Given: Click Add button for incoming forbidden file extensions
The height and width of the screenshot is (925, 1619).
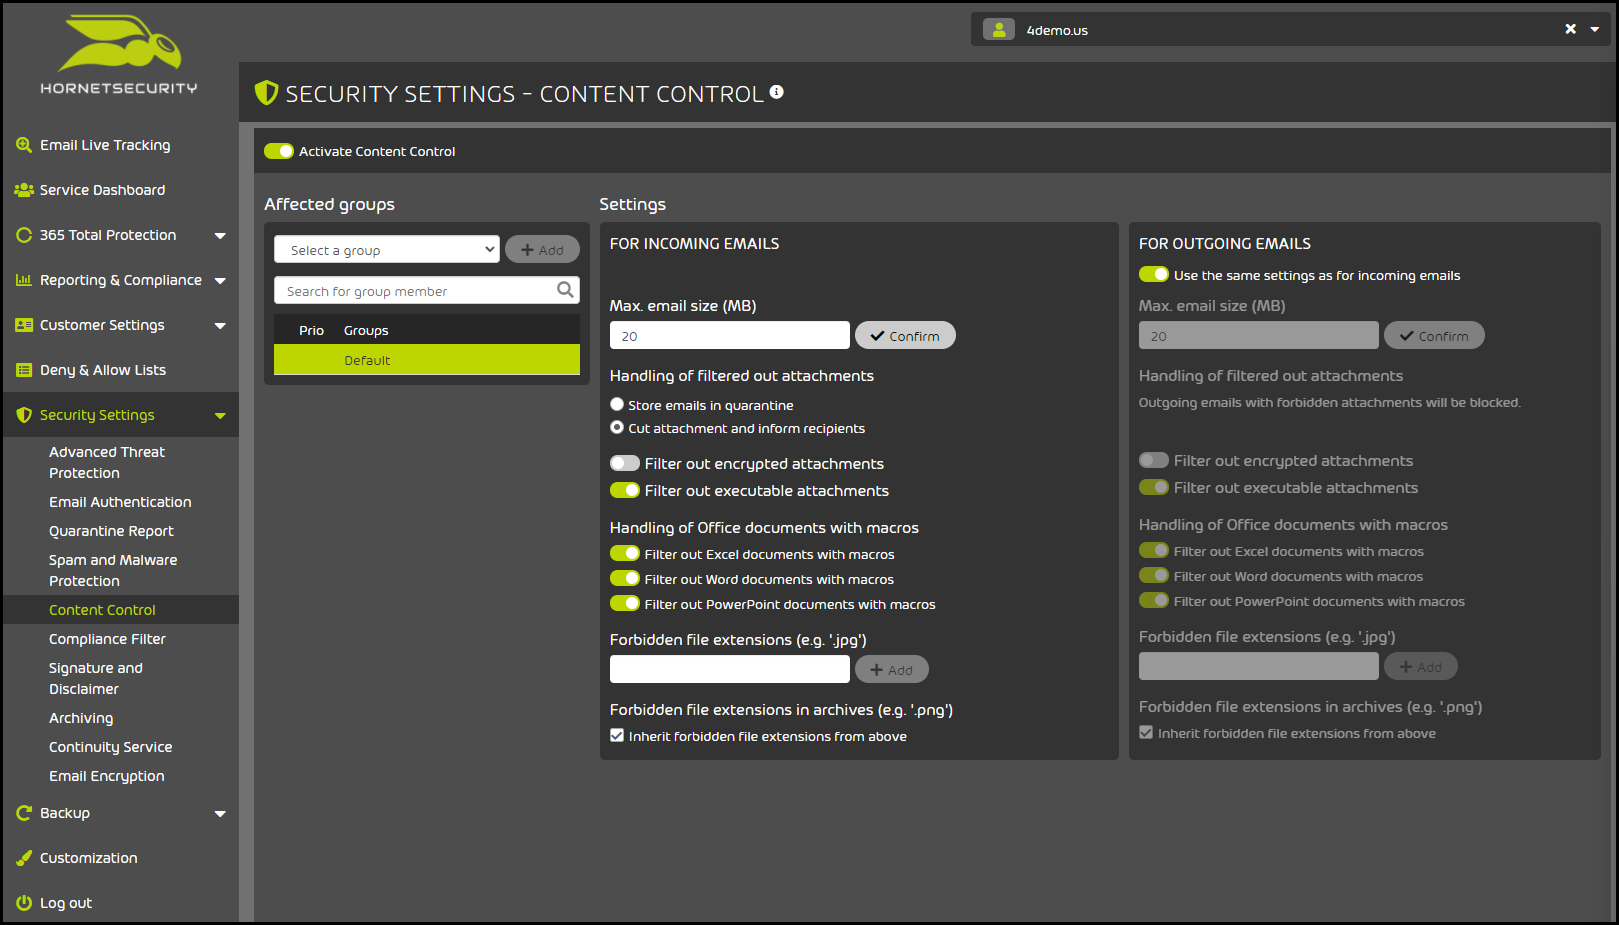Looking at the screenshot, I should 892,669.
